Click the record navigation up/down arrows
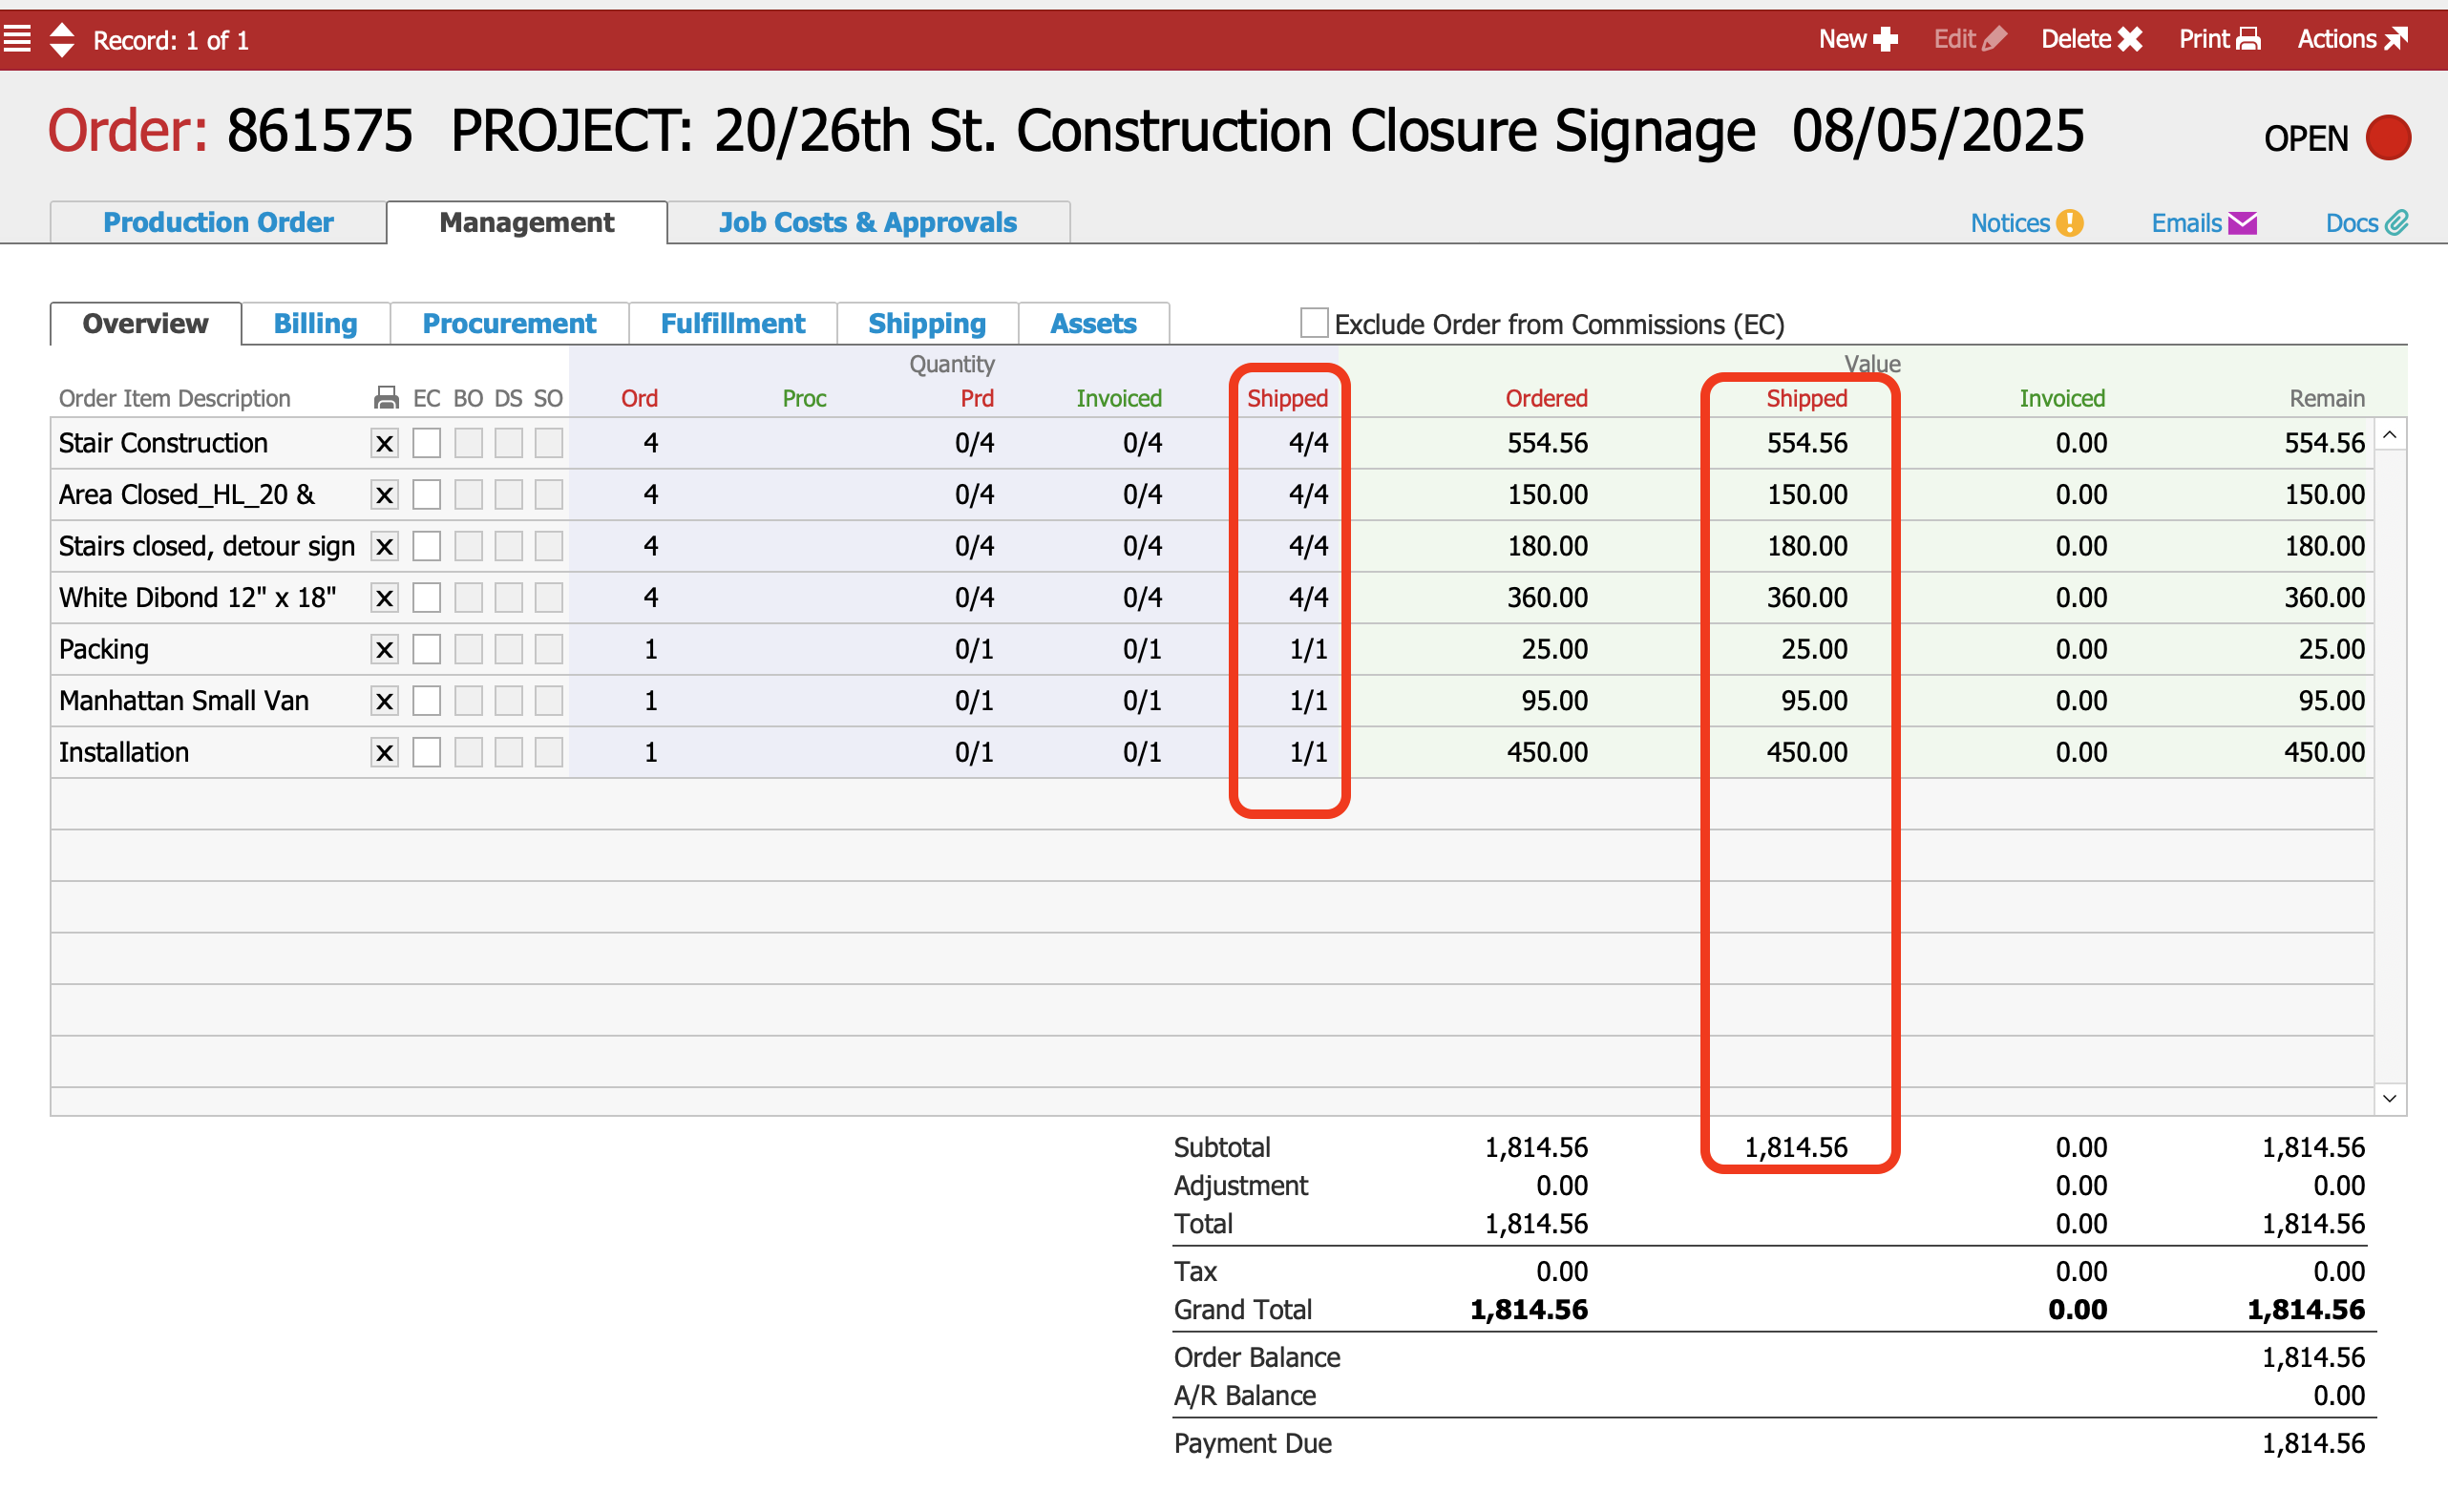The height and width of the screenshot is (1512, 2448). pos(62,40)
